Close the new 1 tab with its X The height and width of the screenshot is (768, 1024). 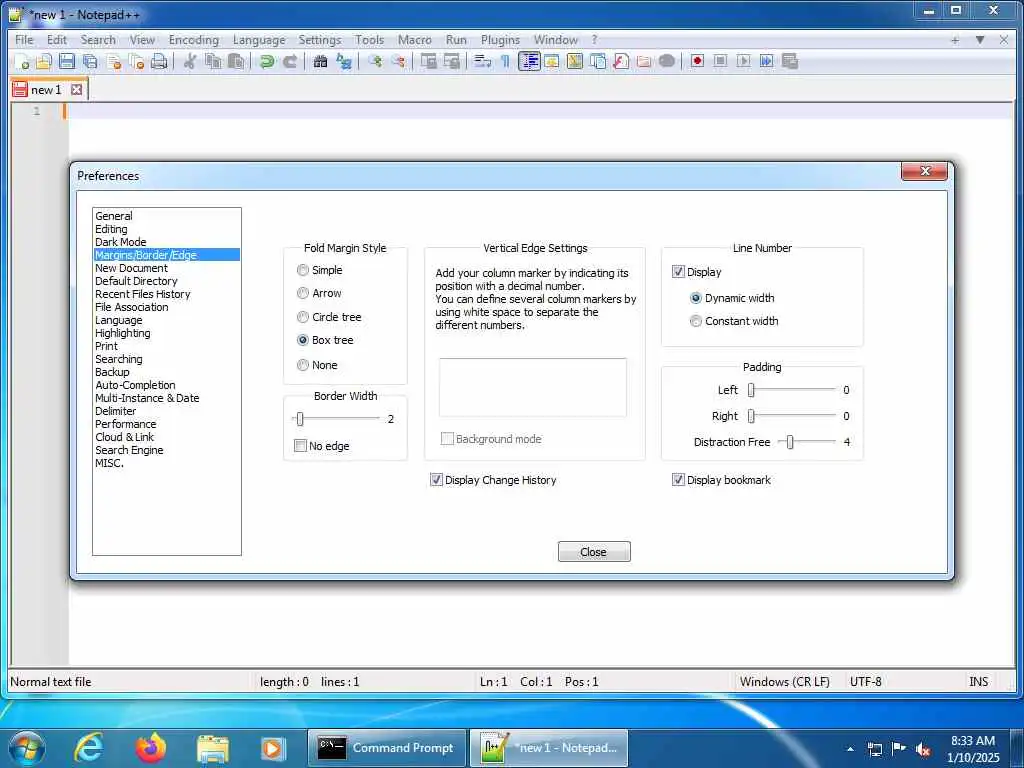click(x=76, y=89)
